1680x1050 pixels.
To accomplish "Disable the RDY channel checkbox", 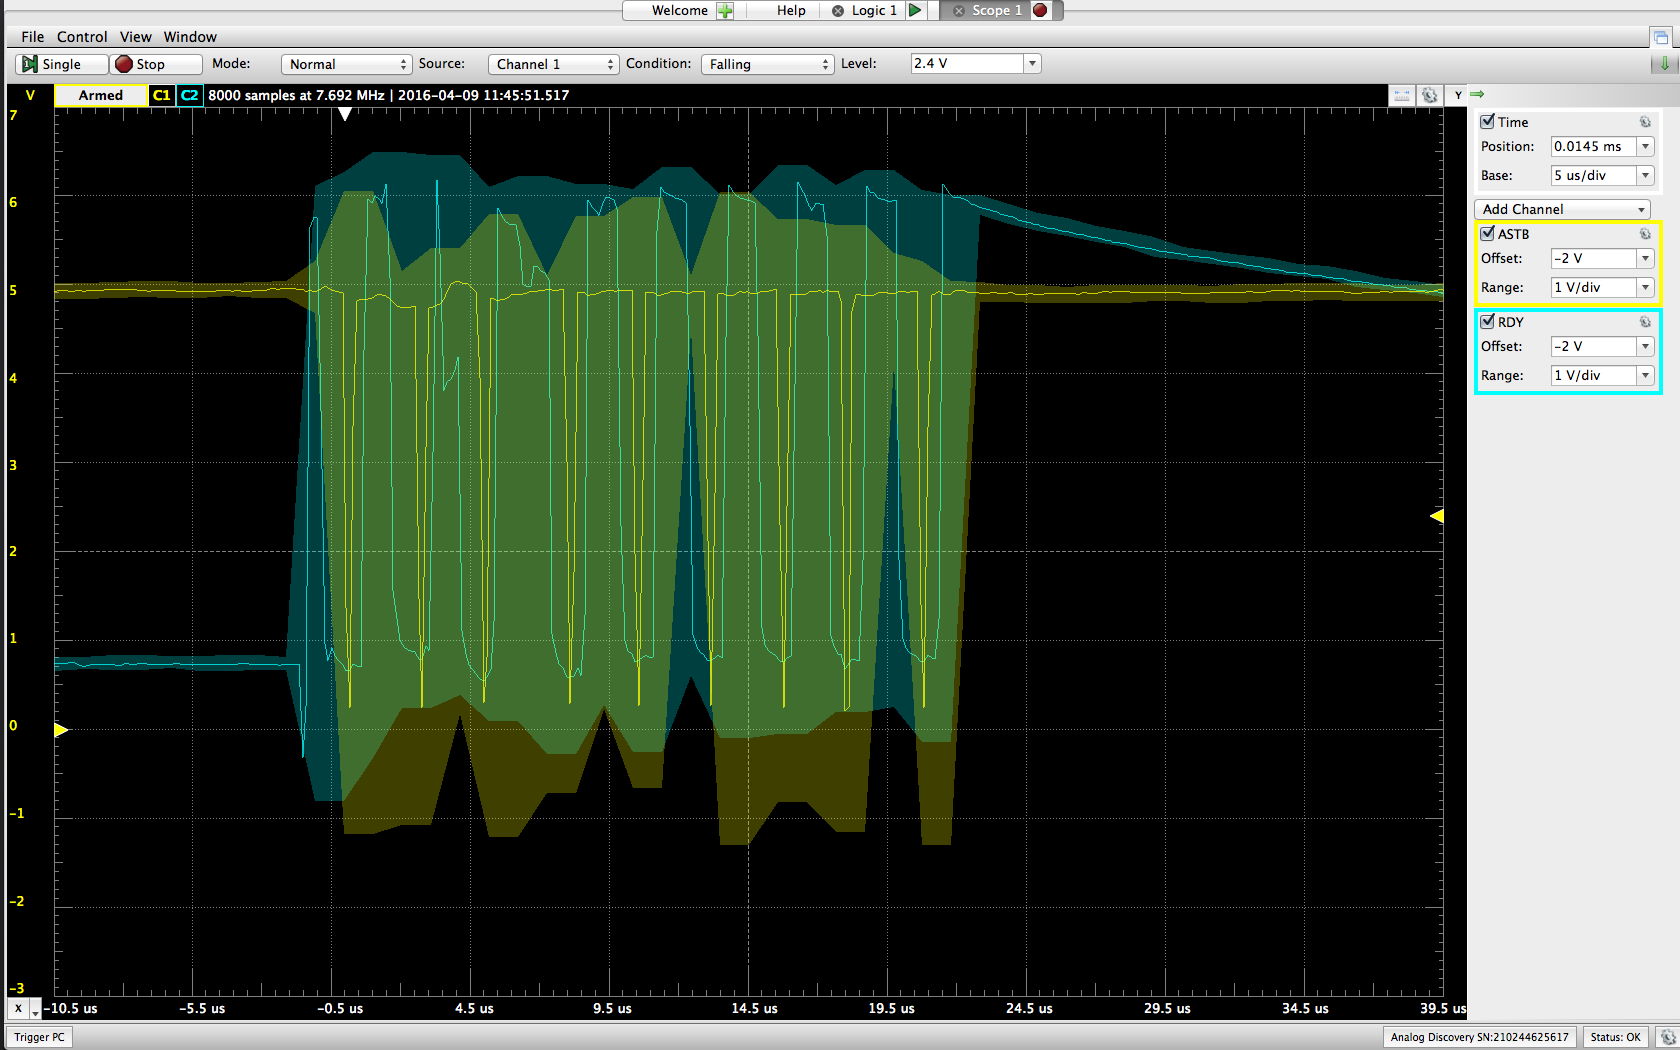I will [1488, 321].
